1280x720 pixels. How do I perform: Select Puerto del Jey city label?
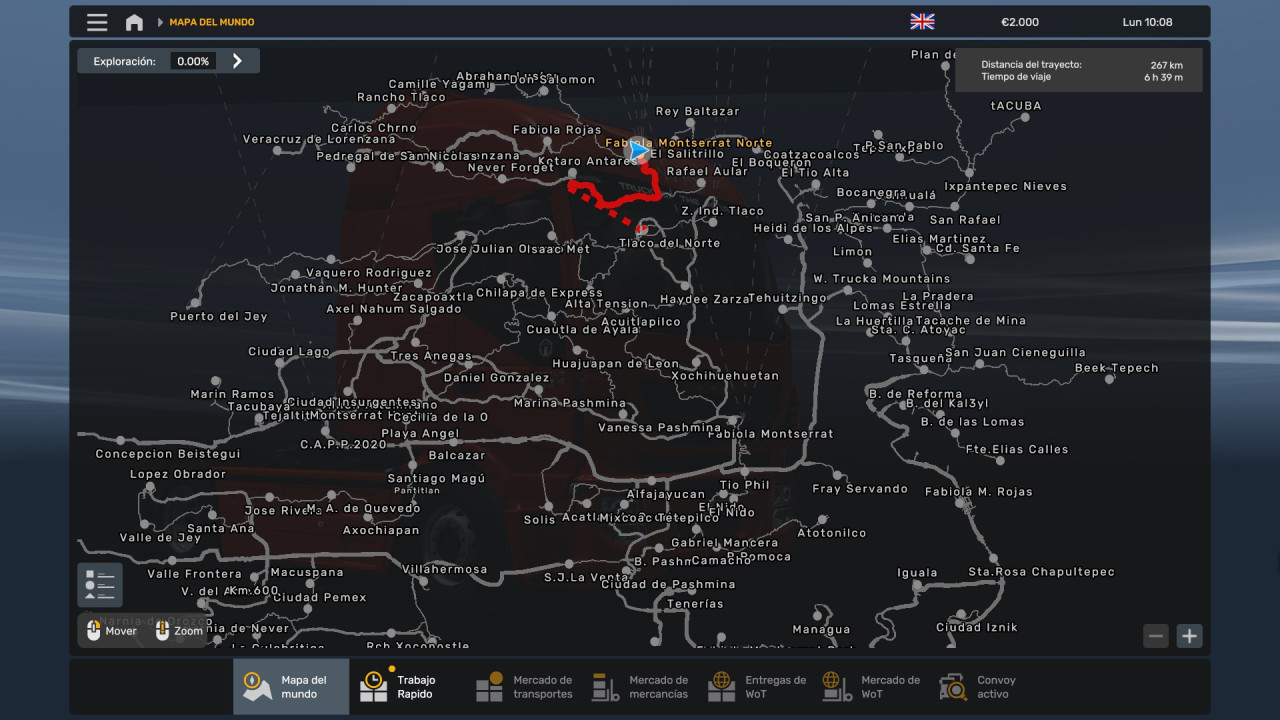click(x=219, y=316)
